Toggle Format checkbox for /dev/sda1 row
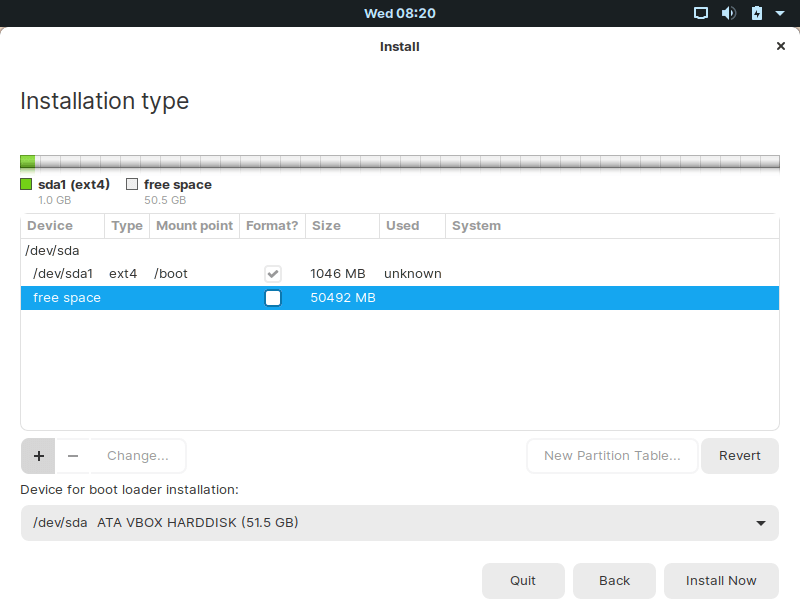The image size is (800, 600). [273, 273]
